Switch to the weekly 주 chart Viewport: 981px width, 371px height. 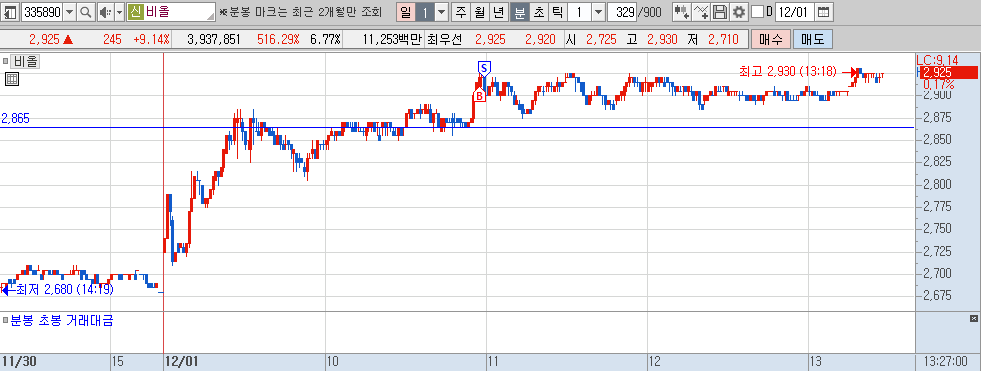tap(461, 11)
